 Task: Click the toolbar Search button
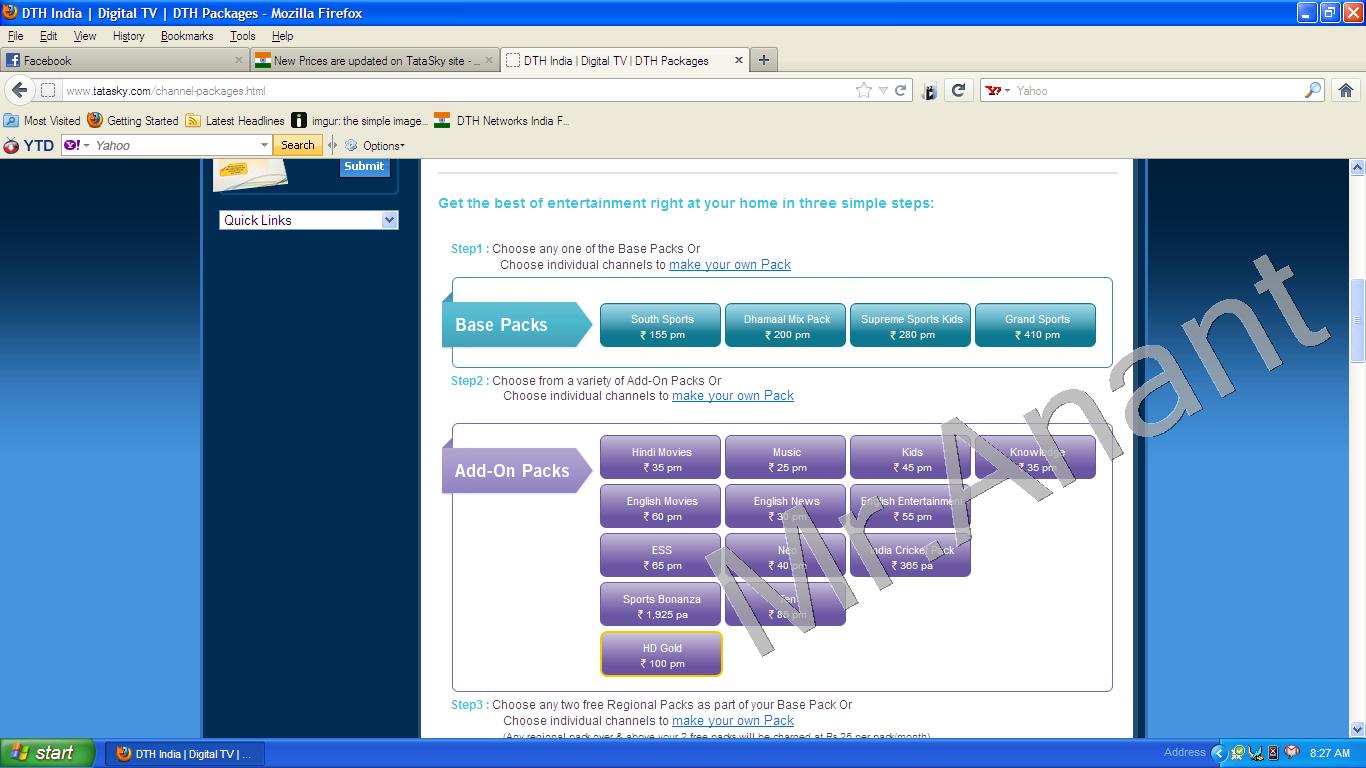(297, 145)
